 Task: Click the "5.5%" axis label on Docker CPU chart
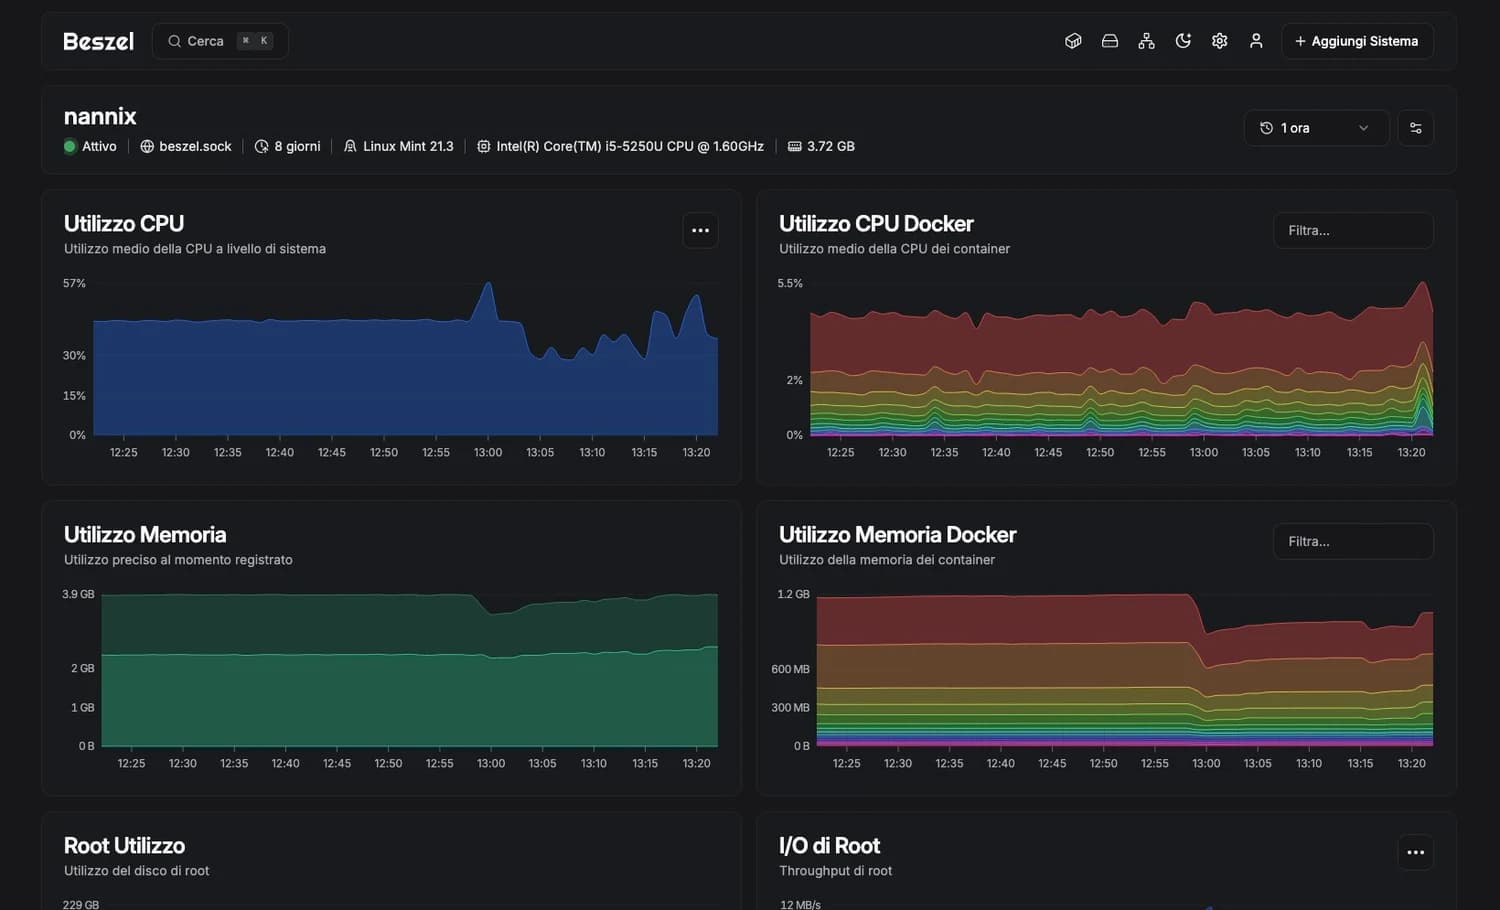coord(790,284)
